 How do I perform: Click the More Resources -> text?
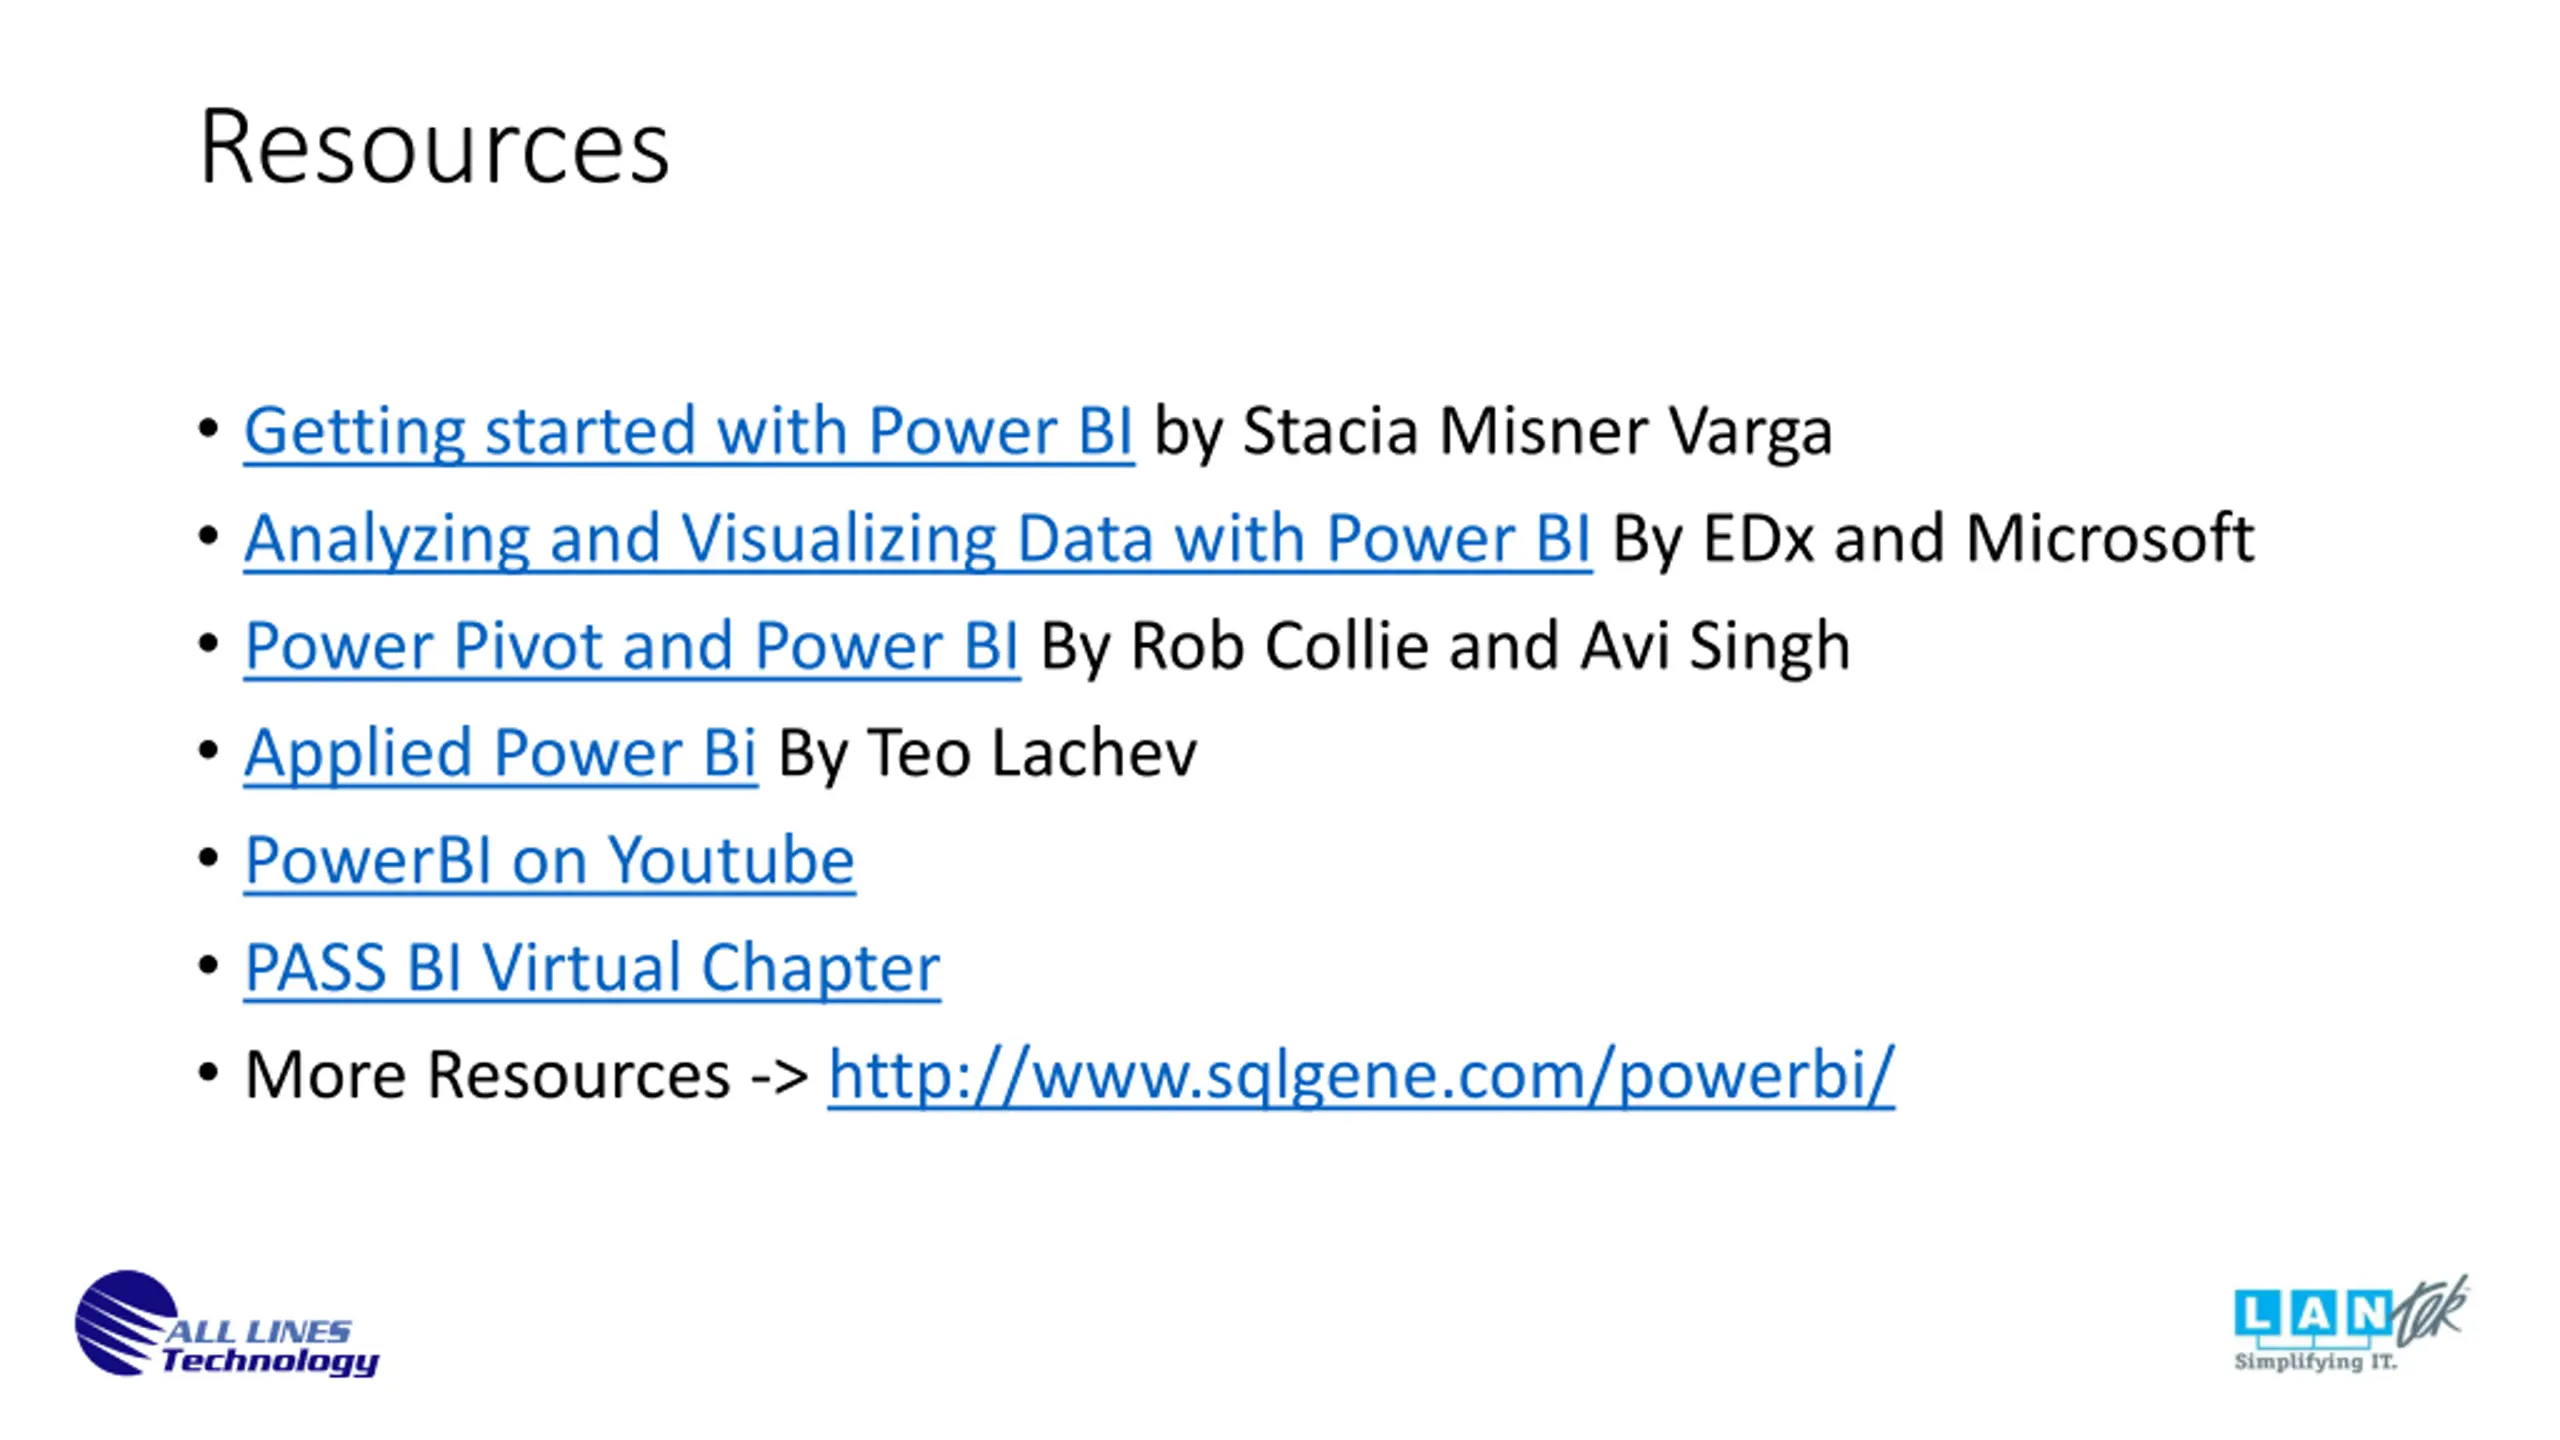(527, 1076)
